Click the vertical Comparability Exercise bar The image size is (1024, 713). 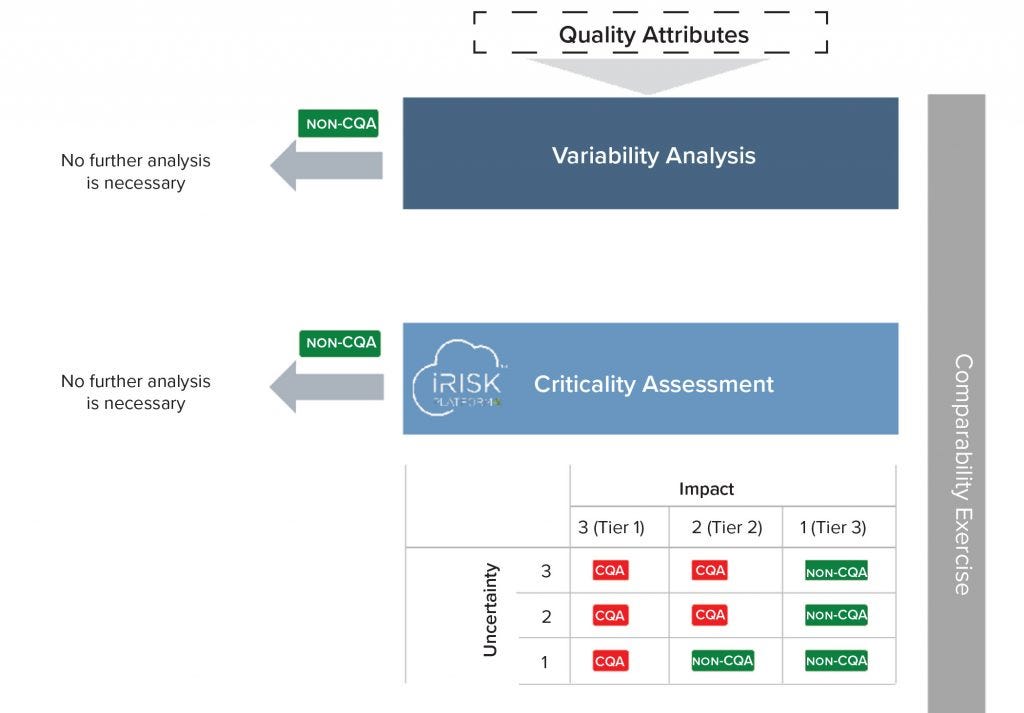point(958,400)
